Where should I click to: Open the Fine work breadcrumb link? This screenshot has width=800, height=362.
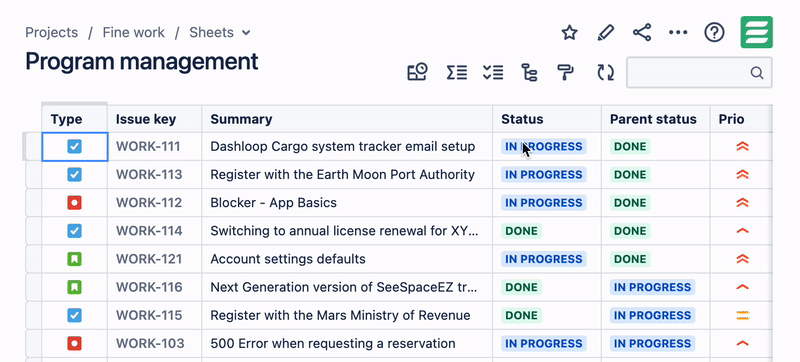[x=134, y=33]
